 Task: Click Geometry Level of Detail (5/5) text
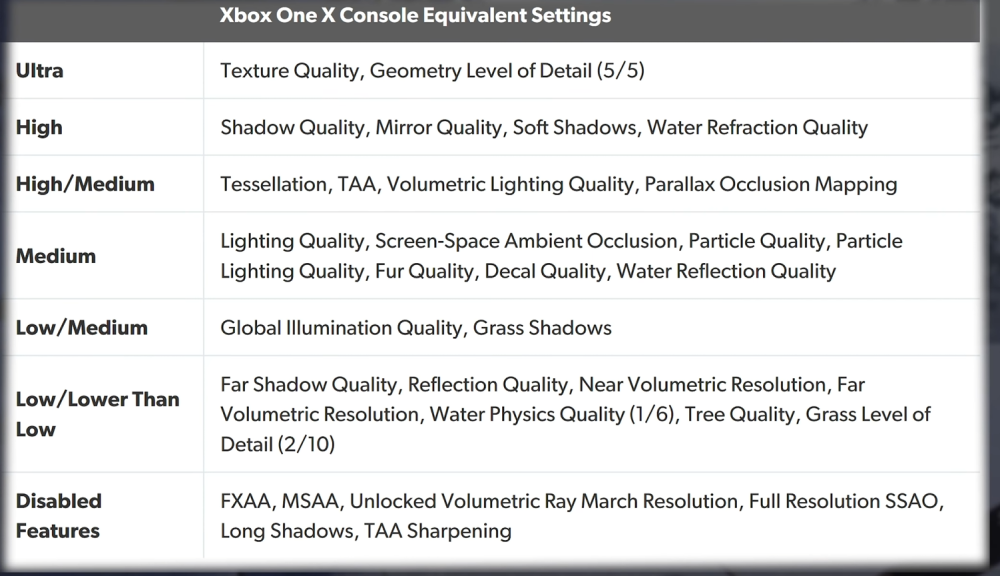(x=501, y=71)
